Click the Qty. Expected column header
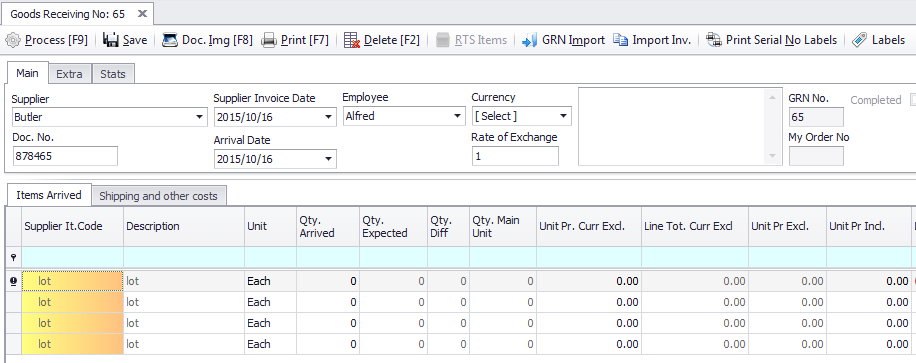Viewport: 916px width, 363px height. pos(394,226)
